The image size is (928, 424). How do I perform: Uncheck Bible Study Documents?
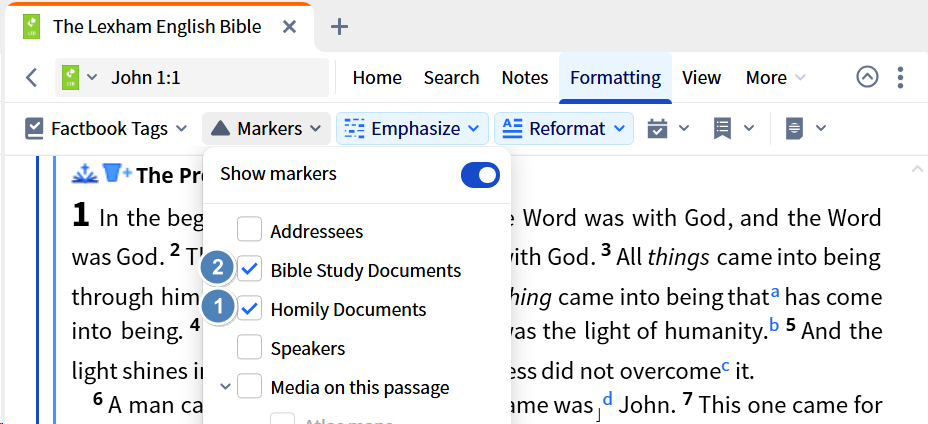point(249,269)
